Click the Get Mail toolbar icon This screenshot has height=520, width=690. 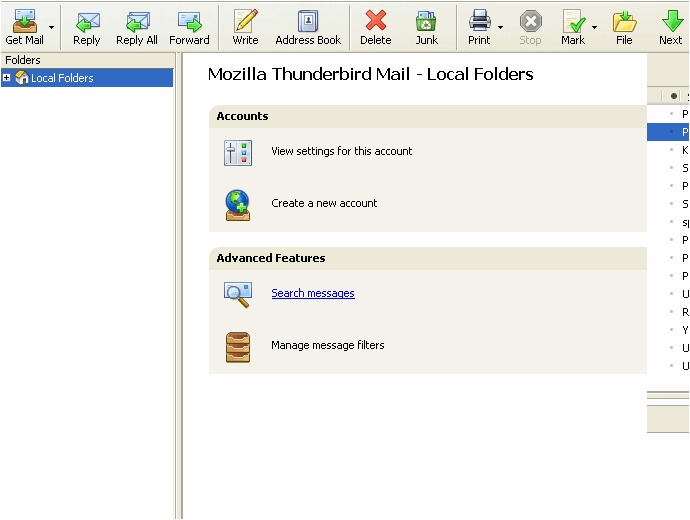(25, 21)
